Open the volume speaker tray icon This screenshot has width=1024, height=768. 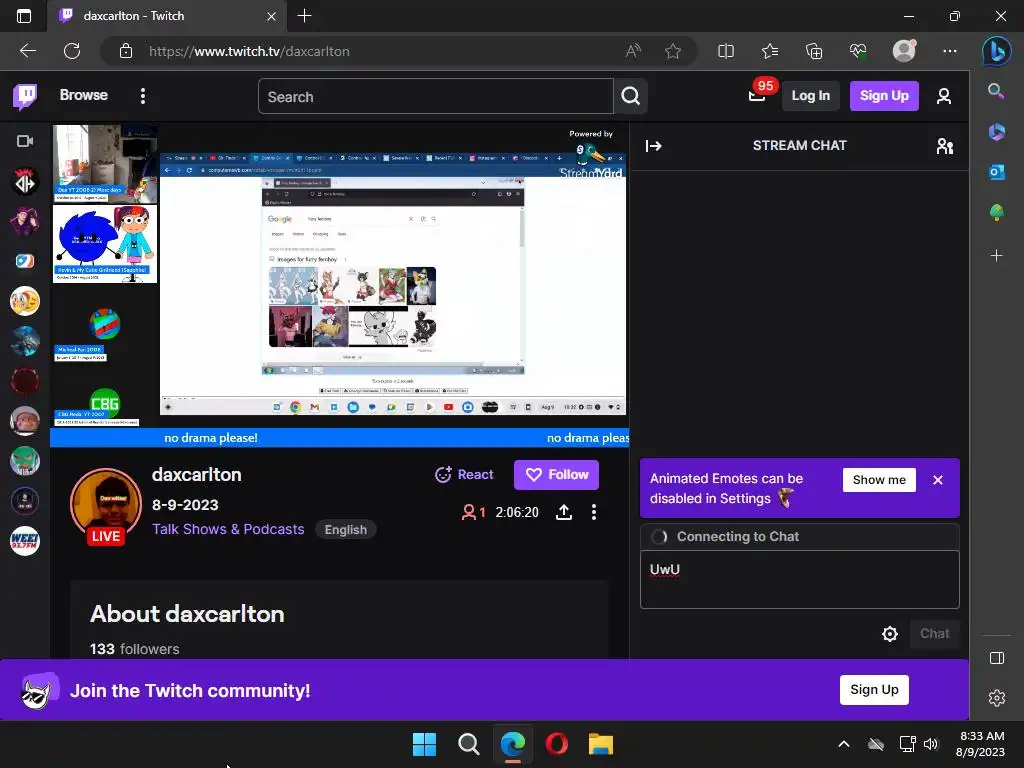[x=931, y=744]
